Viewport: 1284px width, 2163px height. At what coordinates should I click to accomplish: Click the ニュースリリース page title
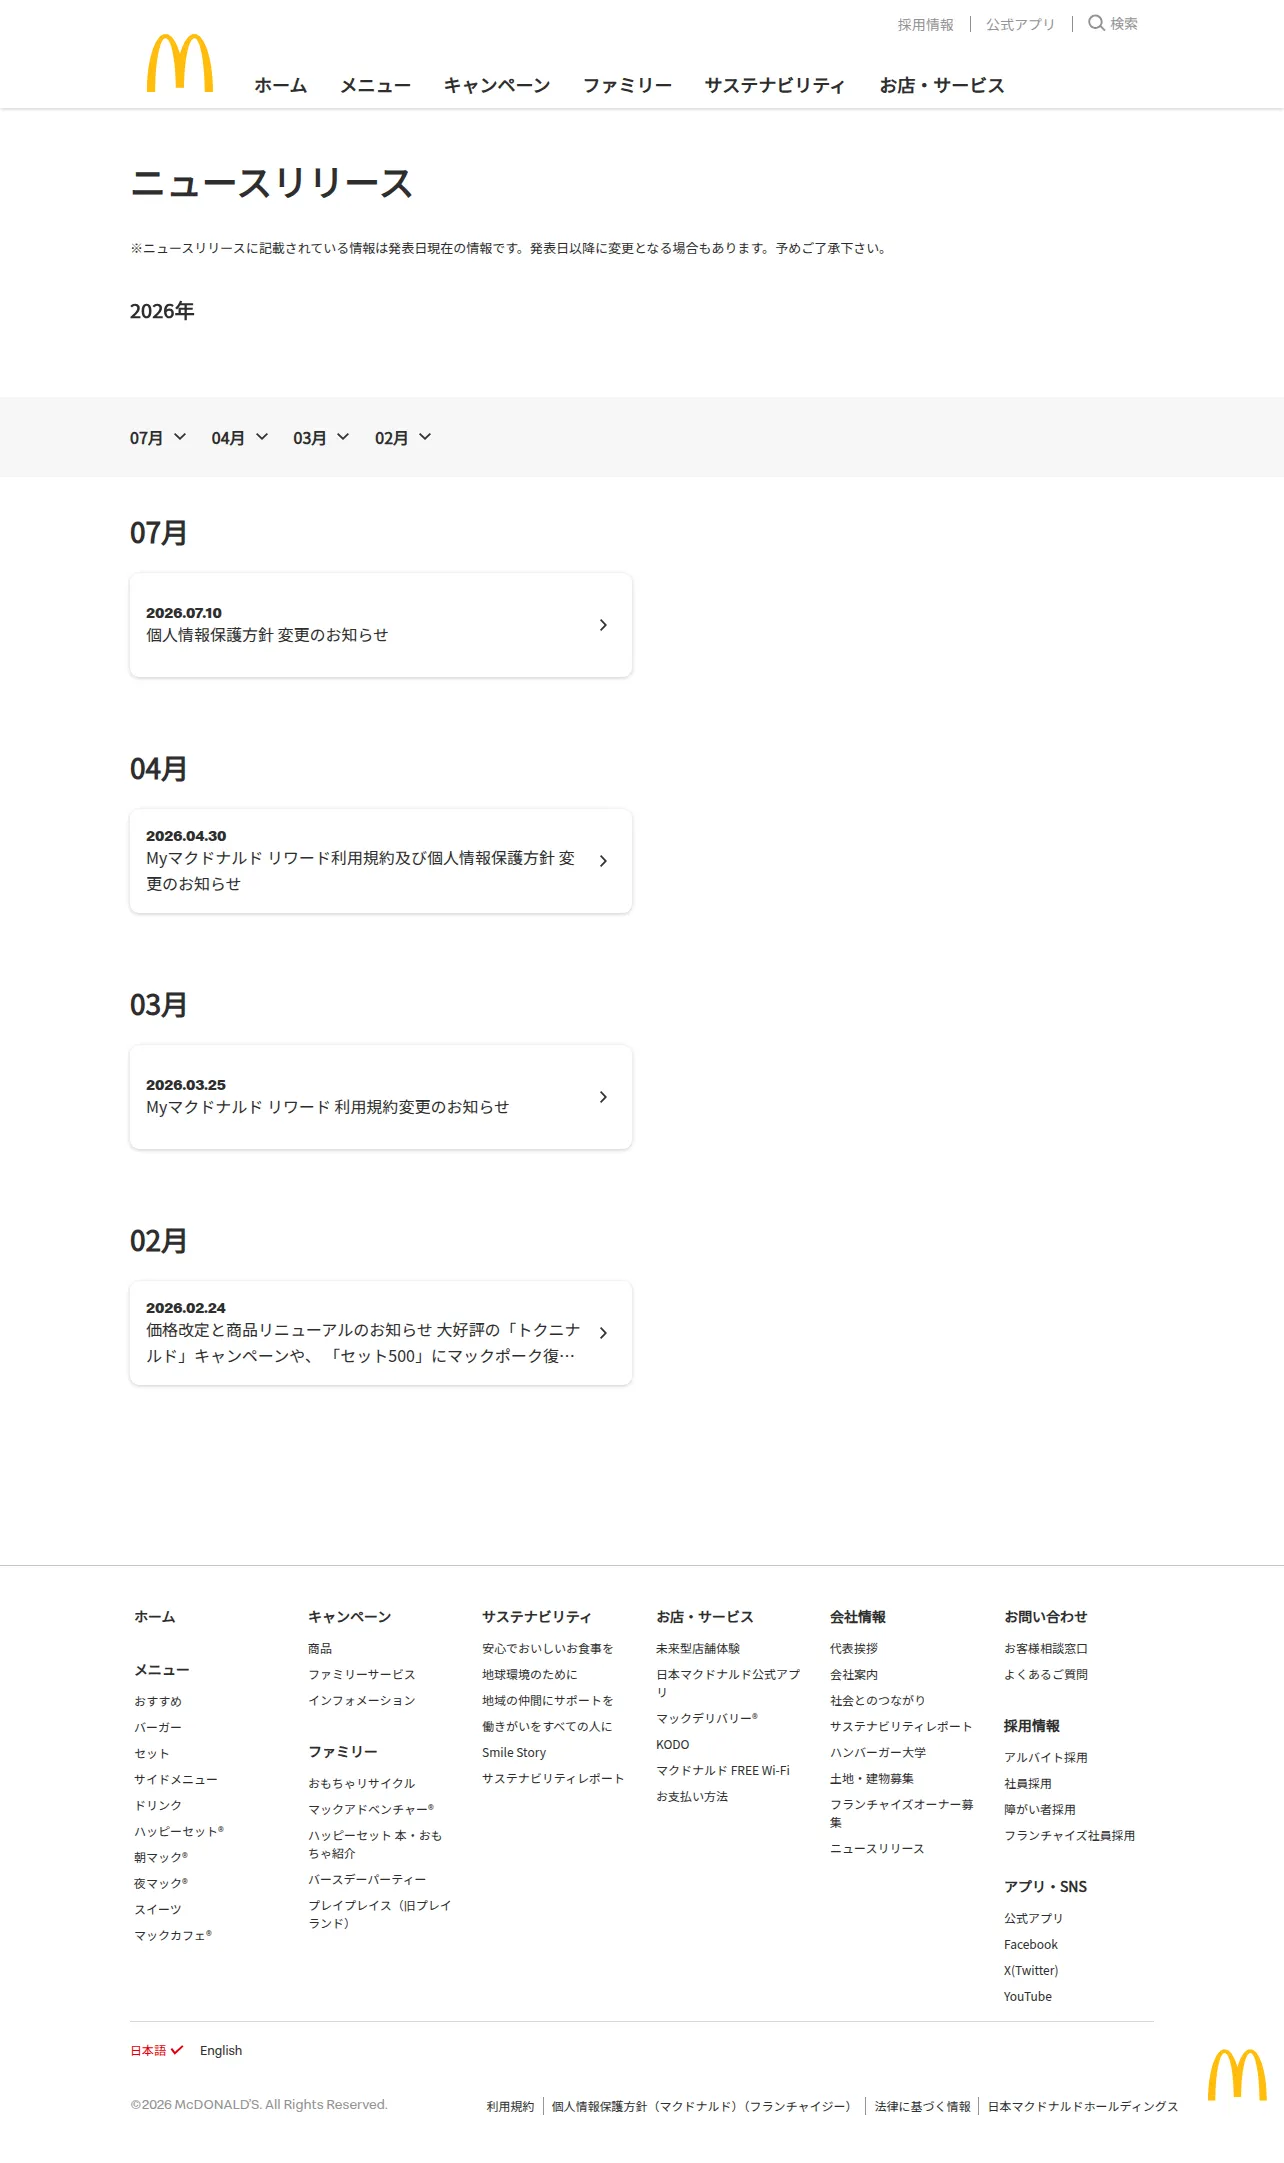tap(271, 184)
